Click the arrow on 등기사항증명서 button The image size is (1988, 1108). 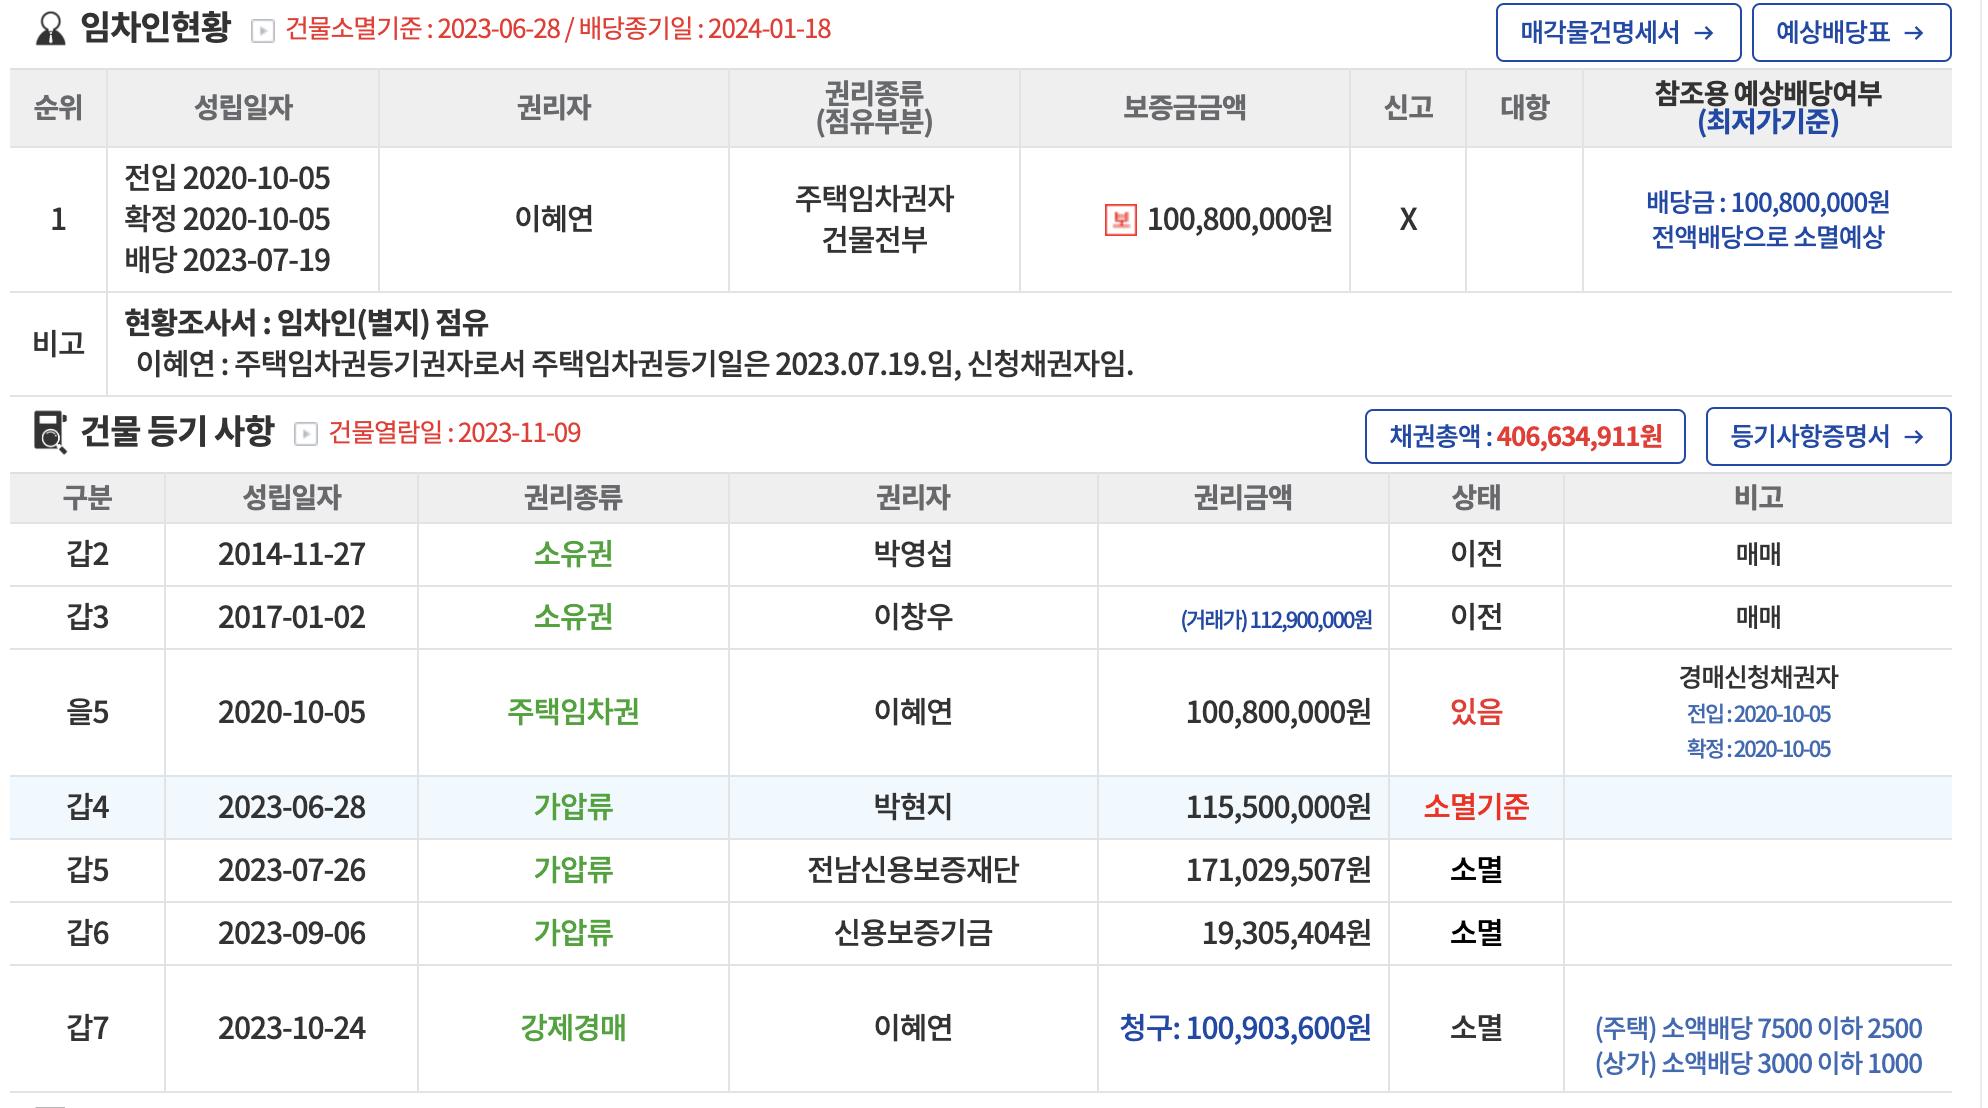point(1914,437)
